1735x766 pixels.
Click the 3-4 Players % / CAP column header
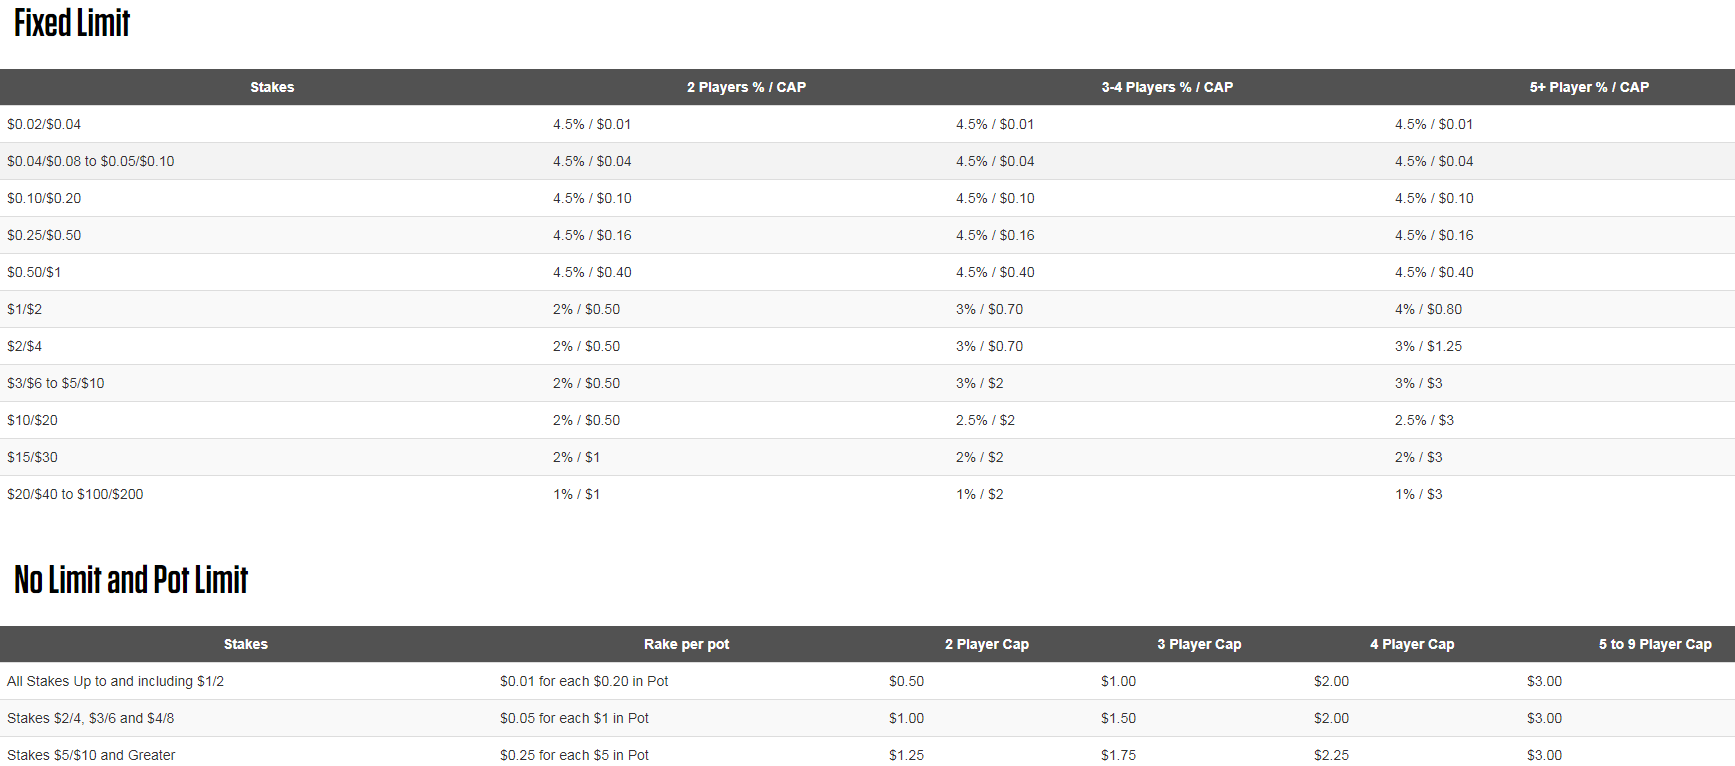(x=1167, y=87)
